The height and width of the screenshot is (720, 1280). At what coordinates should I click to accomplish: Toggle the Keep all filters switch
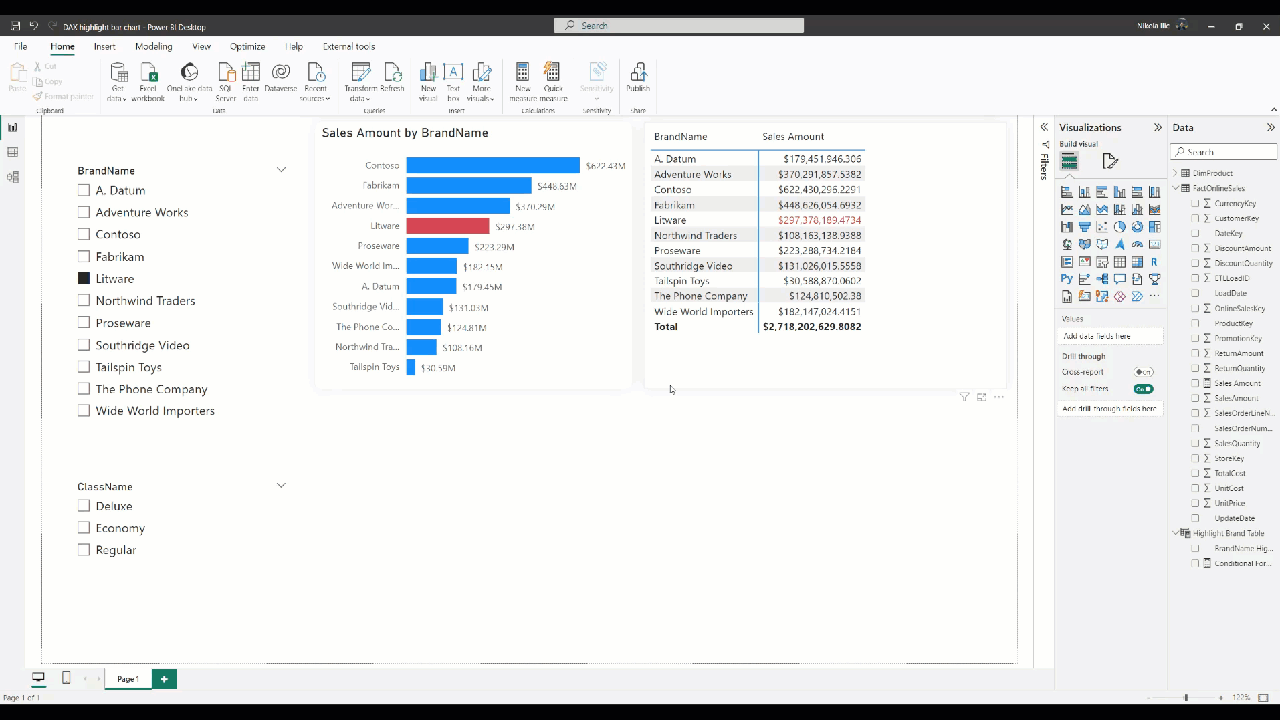[x=1143, y=389]
